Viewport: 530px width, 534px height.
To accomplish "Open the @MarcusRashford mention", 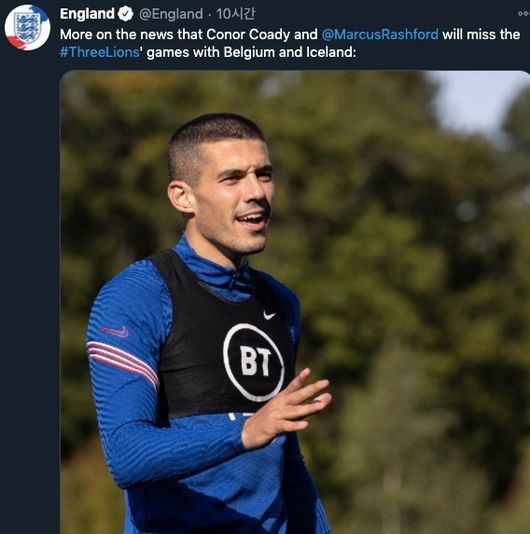I will (x=380, y=34).
